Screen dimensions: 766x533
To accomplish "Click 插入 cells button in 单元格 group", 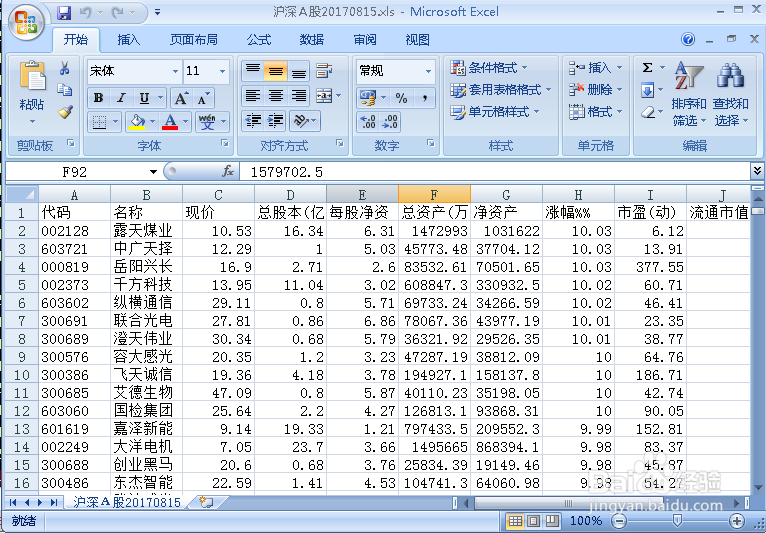I will (x=596, y=67).
